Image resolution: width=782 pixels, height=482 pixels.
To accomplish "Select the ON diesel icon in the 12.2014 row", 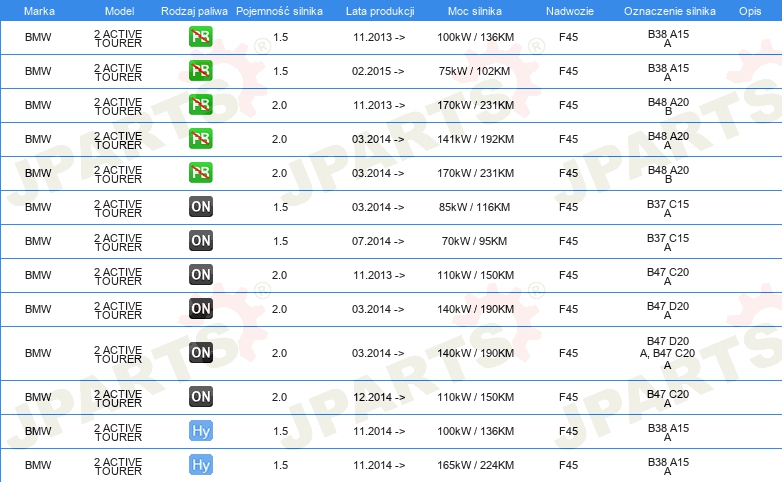I will click(201, 396).
